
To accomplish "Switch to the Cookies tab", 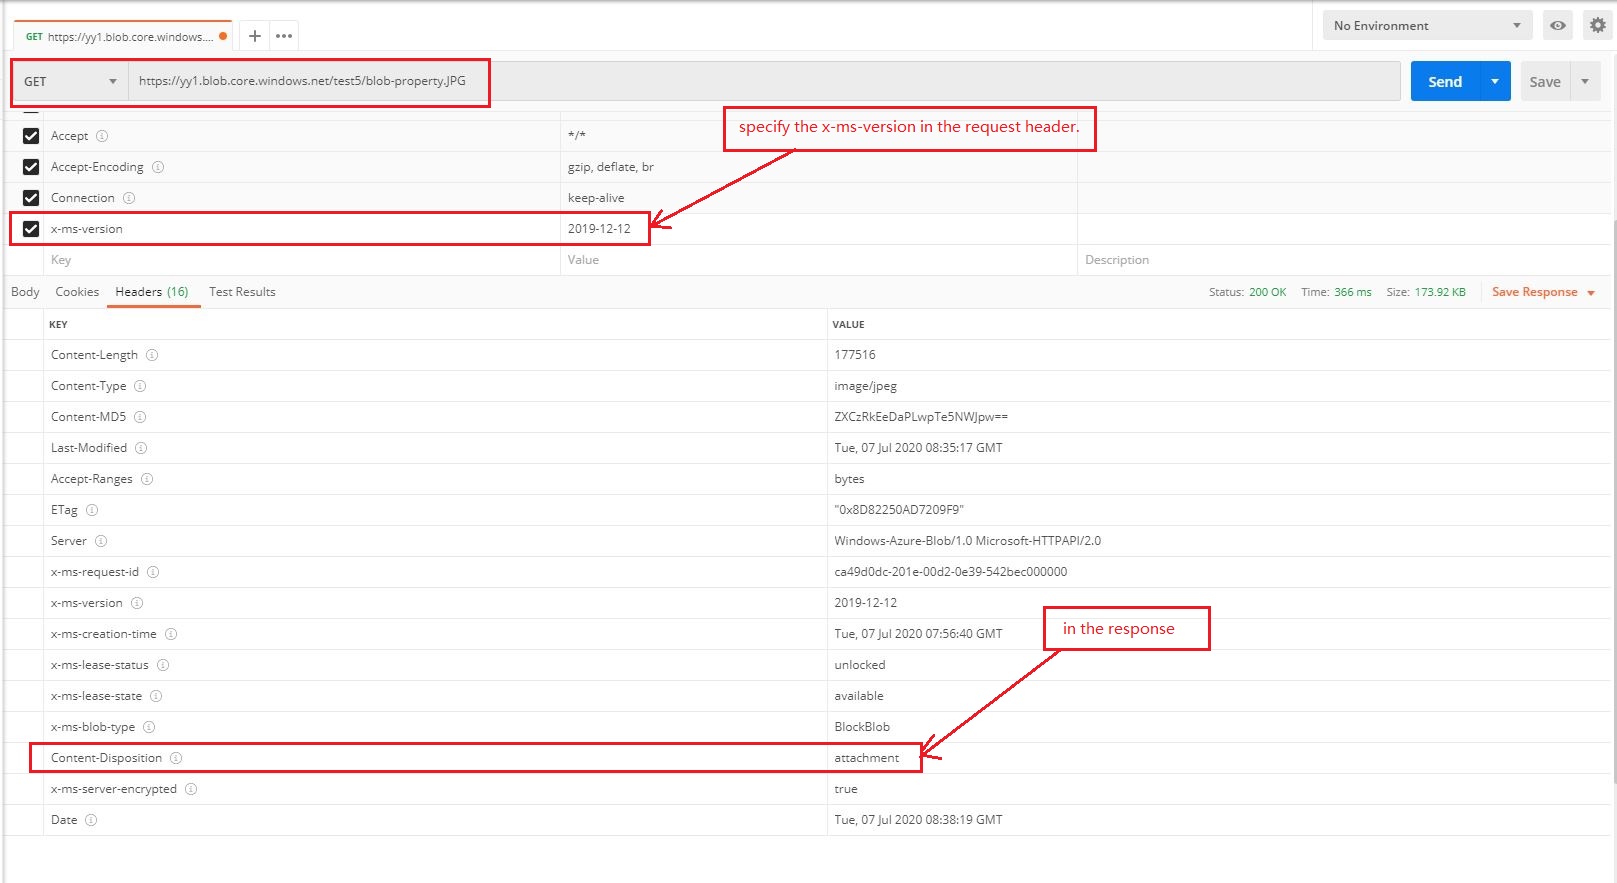I will (77, 292).
